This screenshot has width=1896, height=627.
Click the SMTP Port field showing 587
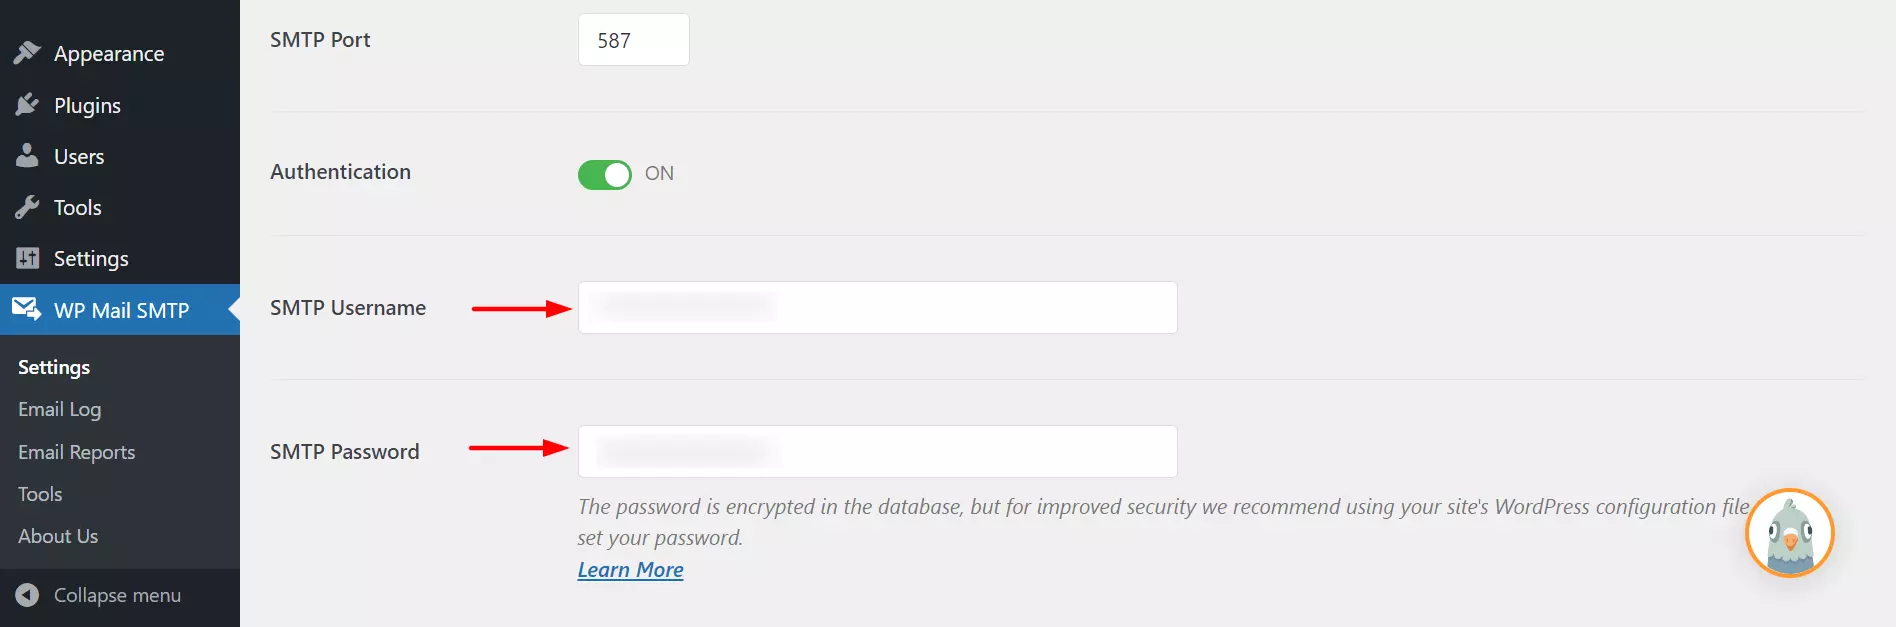(x=633, y=40)
